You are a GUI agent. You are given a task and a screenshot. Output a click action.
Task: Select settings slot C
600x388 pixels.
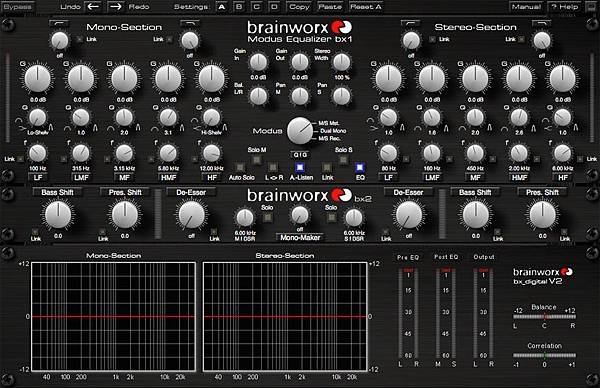pos(257,7)
